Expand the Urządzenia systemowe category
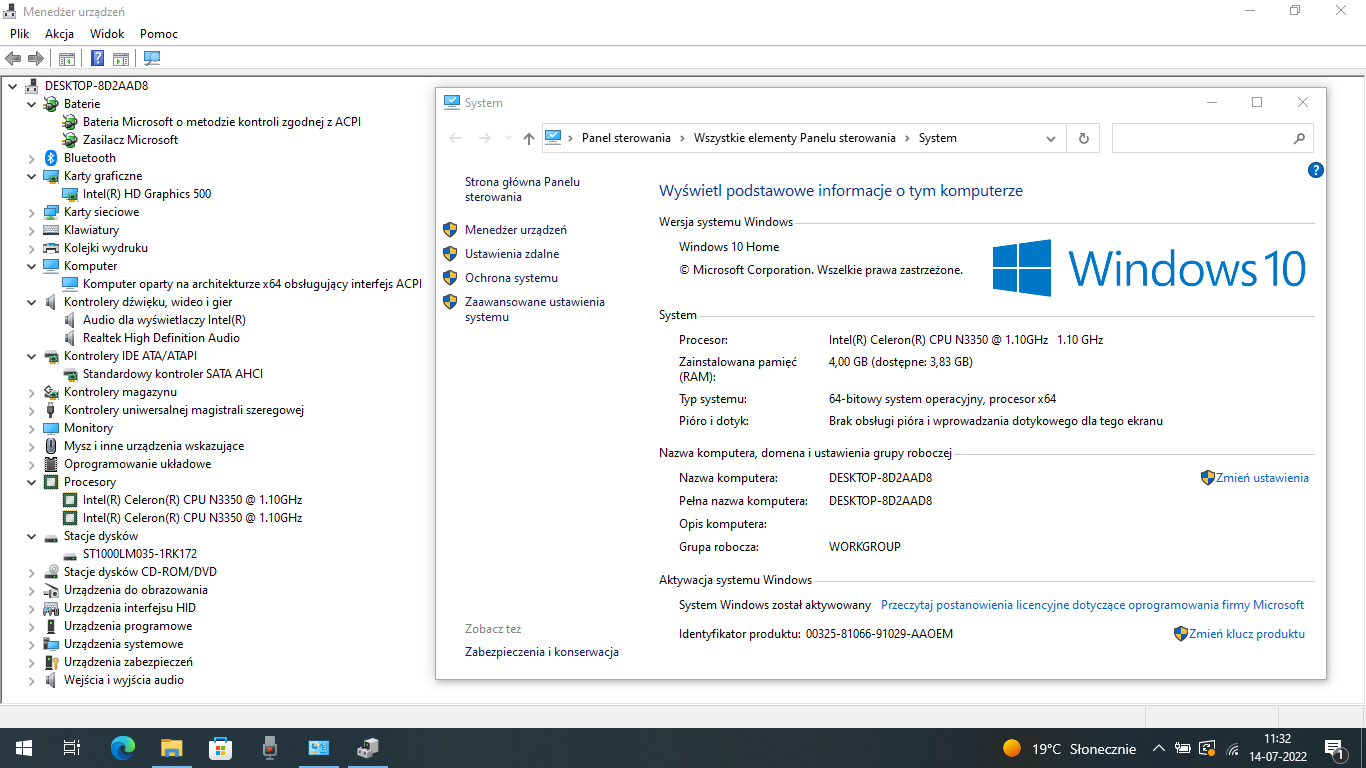Viewport: 1366px width, 768px height. pos(32,644)
